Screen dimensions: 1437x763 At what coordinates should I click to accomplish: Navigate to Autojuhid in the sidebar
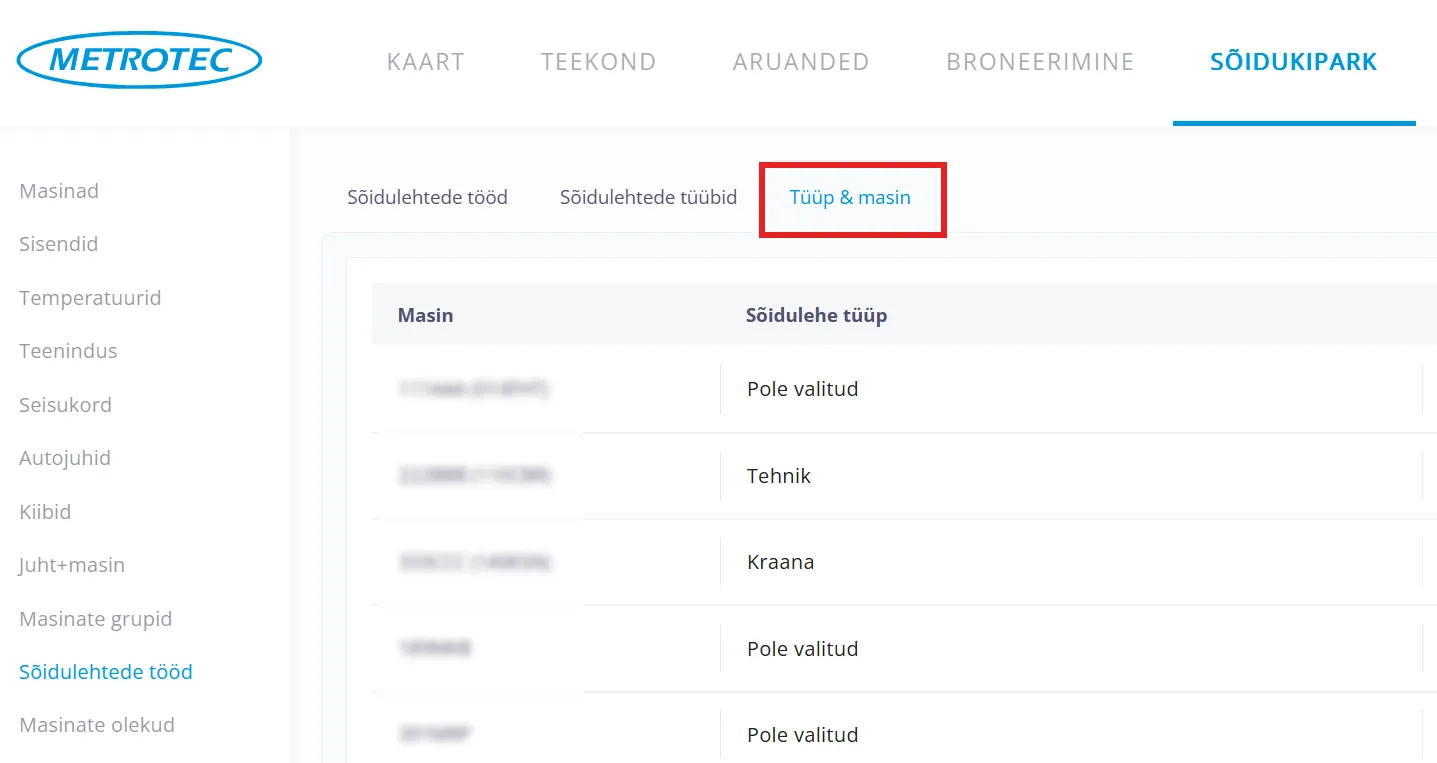(65, 458)
